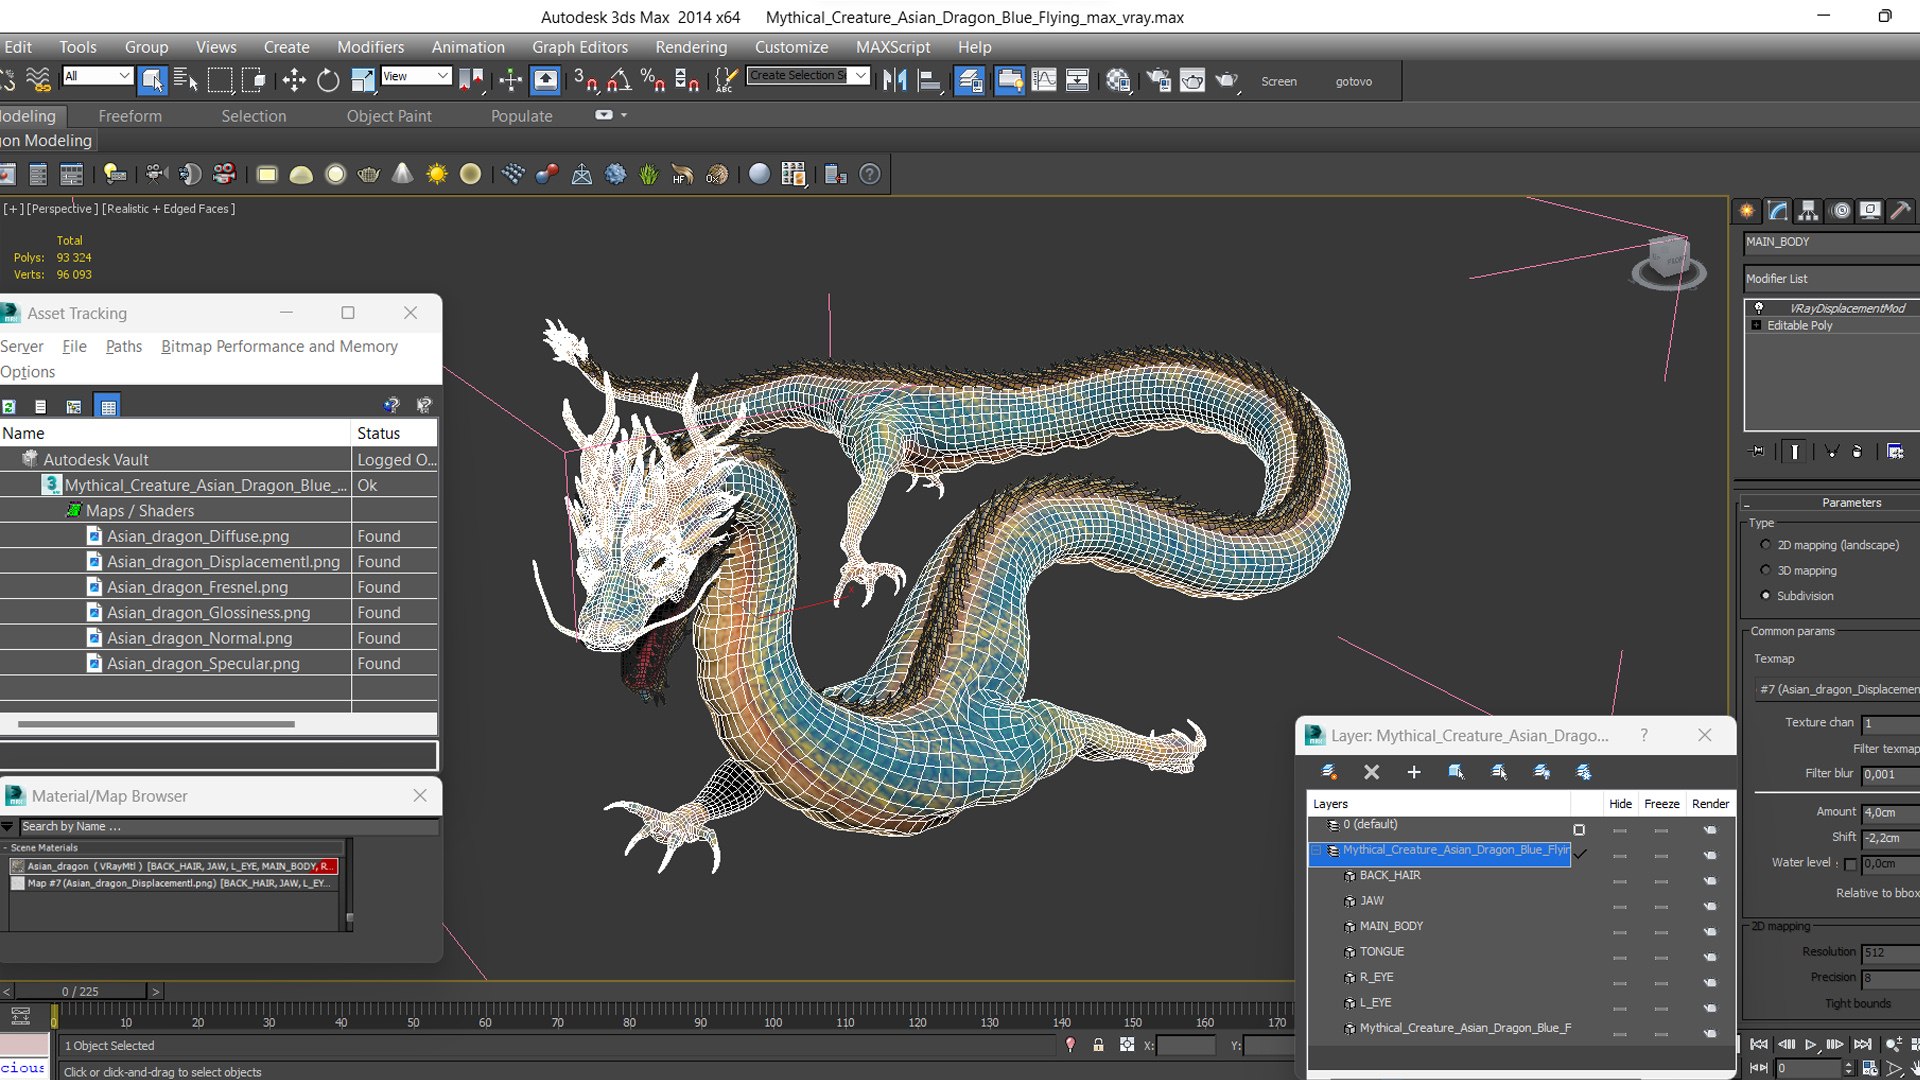The image size is (1920, 1080).
Task: Choose the Select and Rotate tool
Action: (x=328, y=80)
